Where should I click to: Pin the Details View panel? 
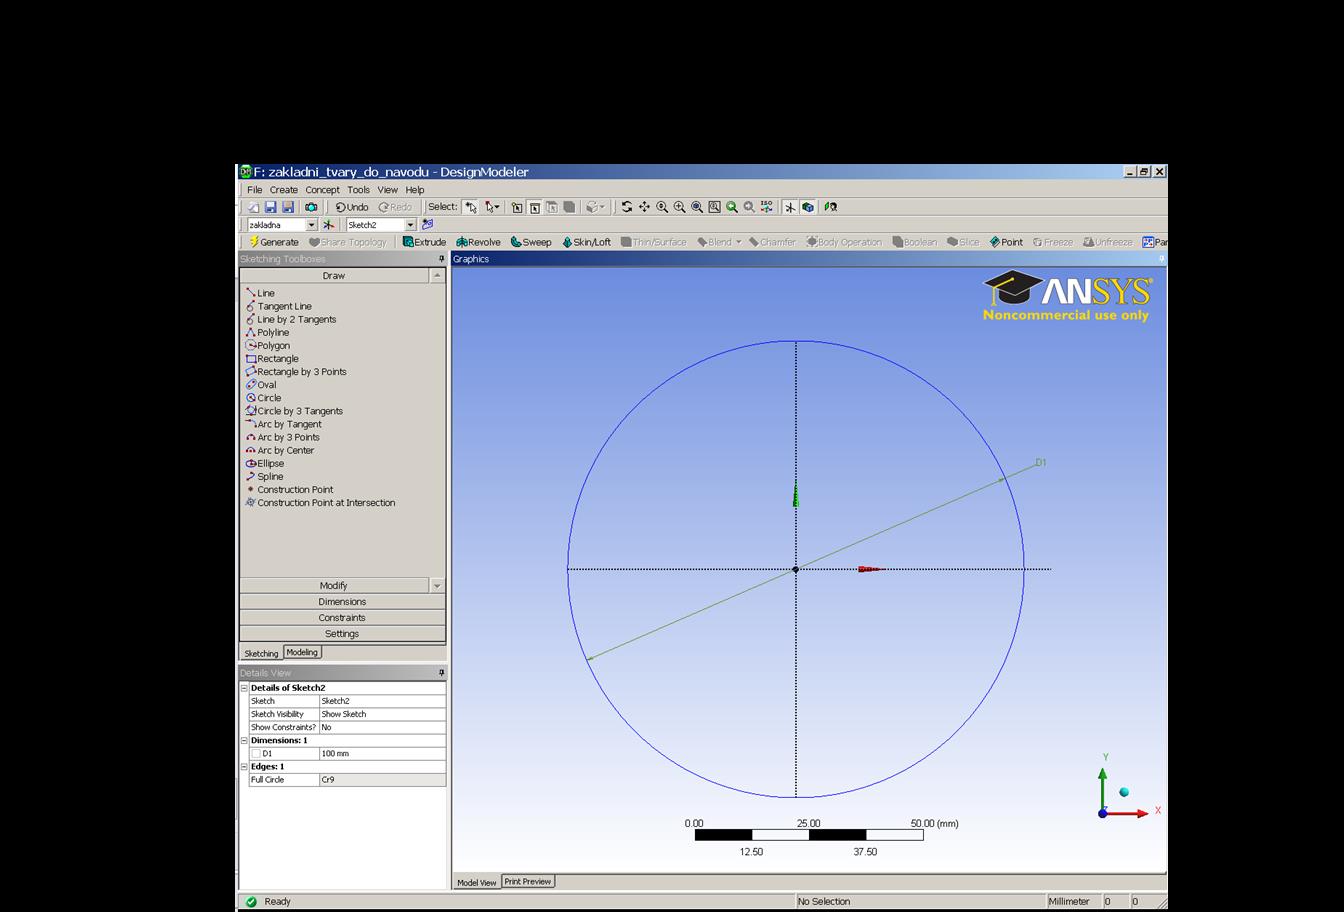point(441,673)
